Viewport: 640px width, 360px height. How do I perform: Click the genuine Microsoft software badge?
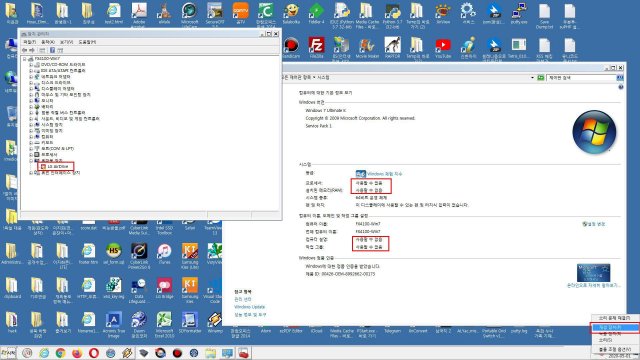click(593, 273)
